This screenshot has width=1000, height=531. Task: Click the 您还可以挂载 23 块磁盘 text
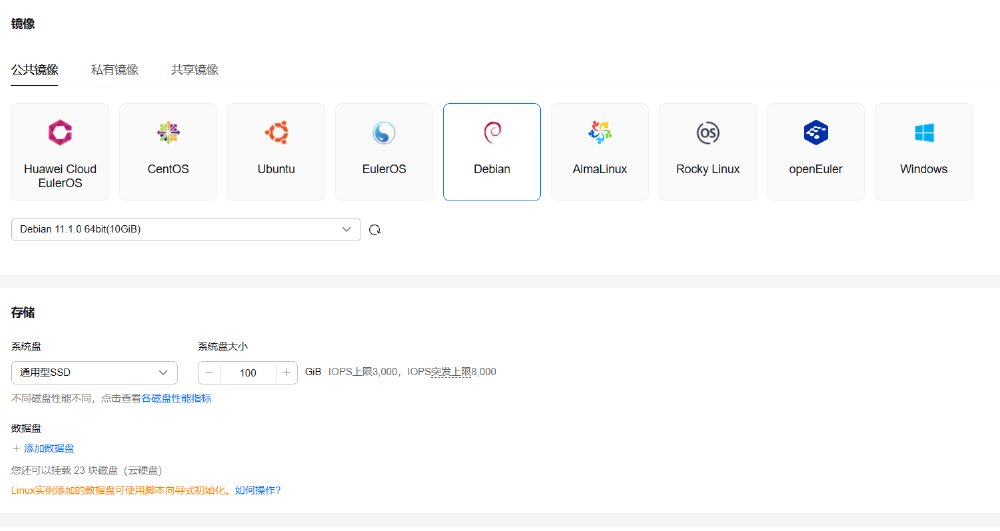click(x=87, y=470)
